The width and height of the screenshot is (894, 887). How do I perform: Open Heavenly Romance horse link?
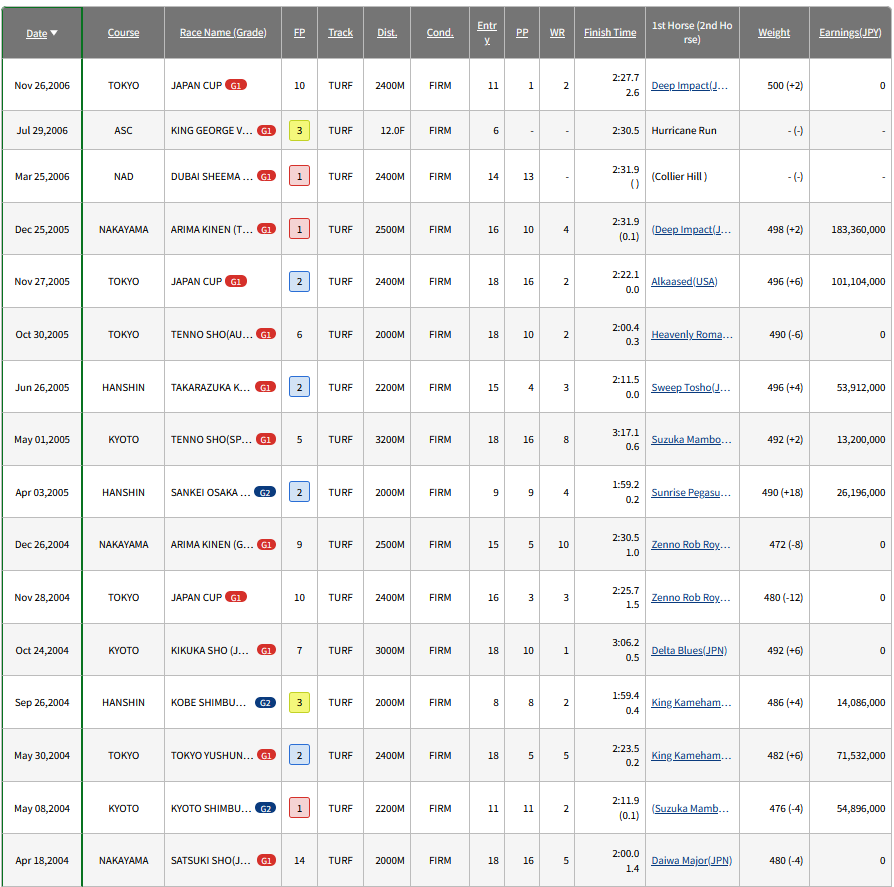click(692, 335)
